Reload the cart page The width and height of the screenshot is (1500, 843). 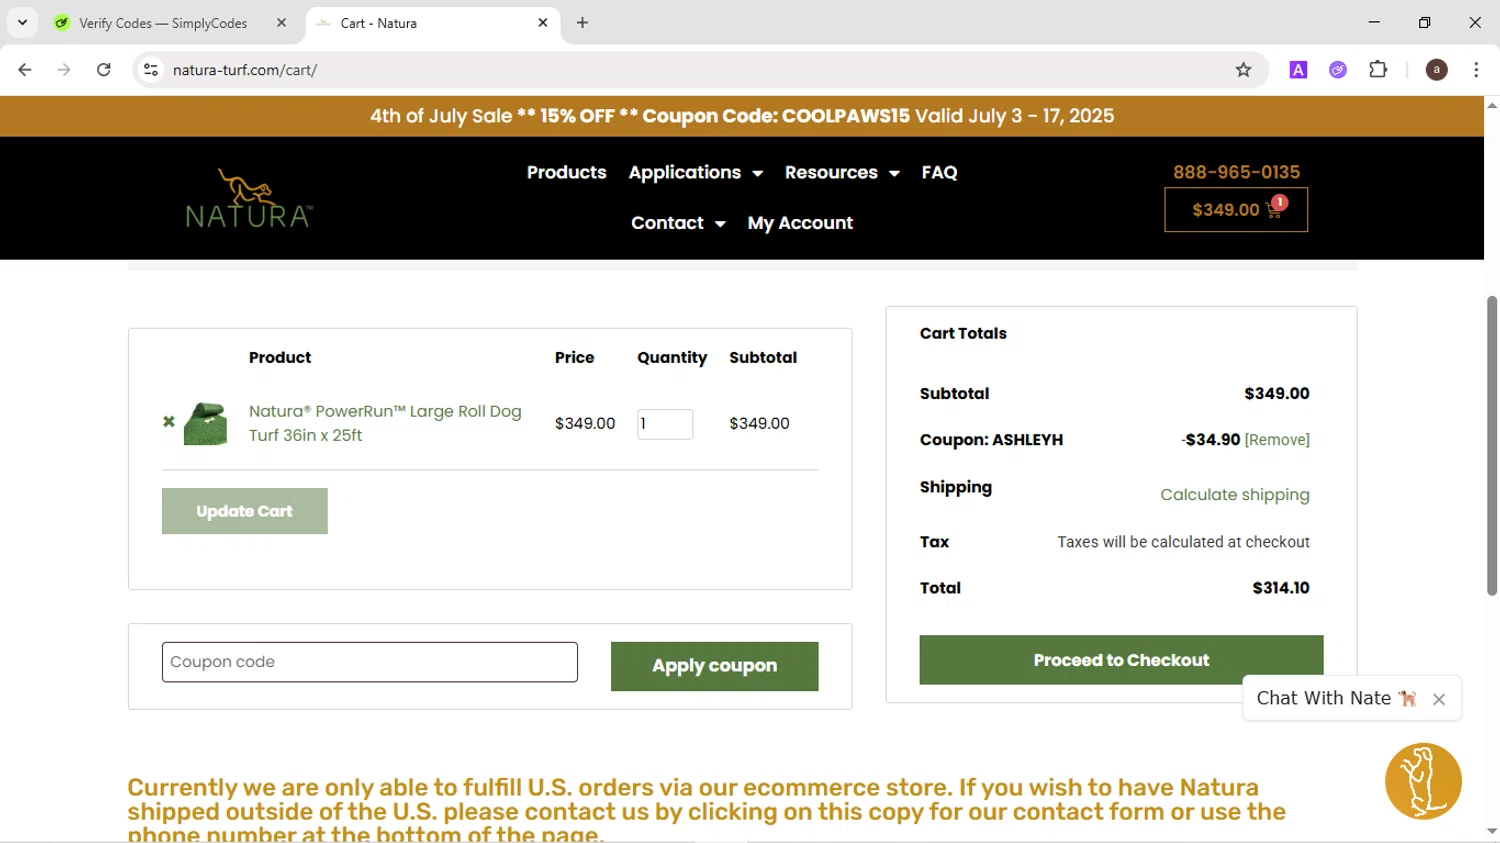click(104, 70)
